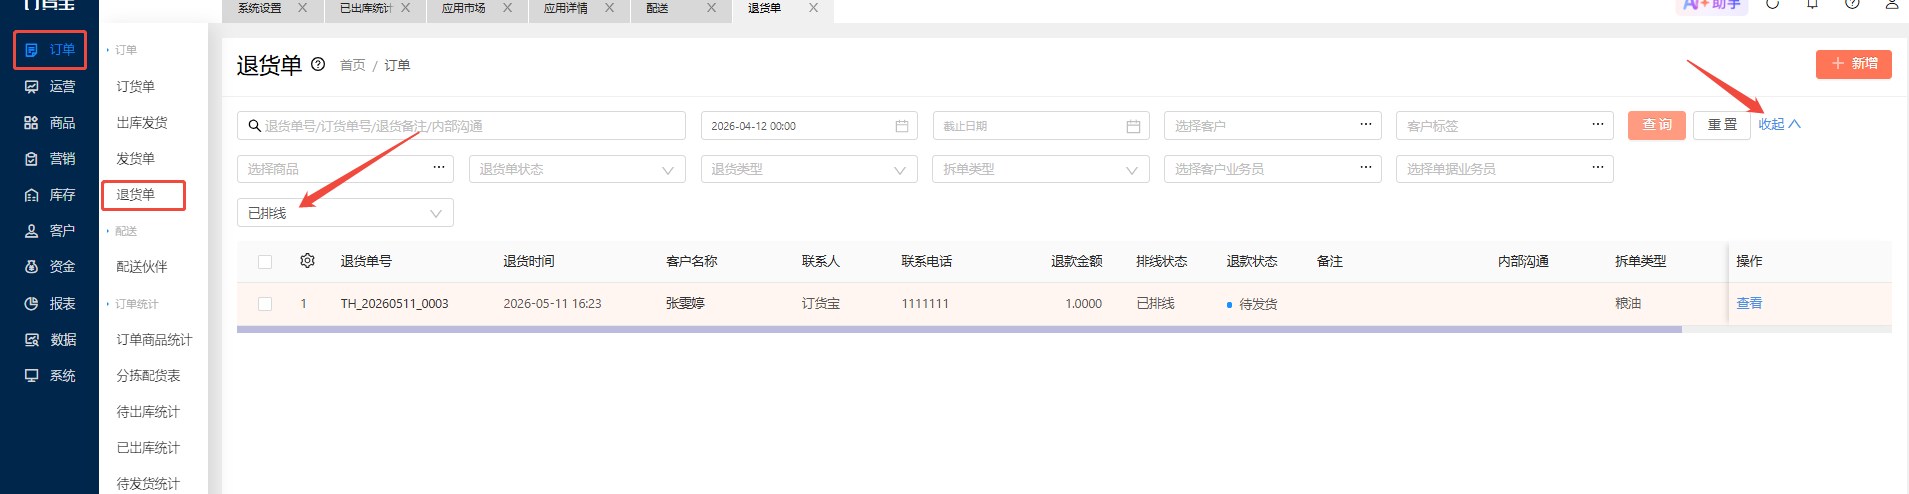Open the 选择商品 picker
The width and height of the screenshot is (1909, 494).
coord(345,169)
